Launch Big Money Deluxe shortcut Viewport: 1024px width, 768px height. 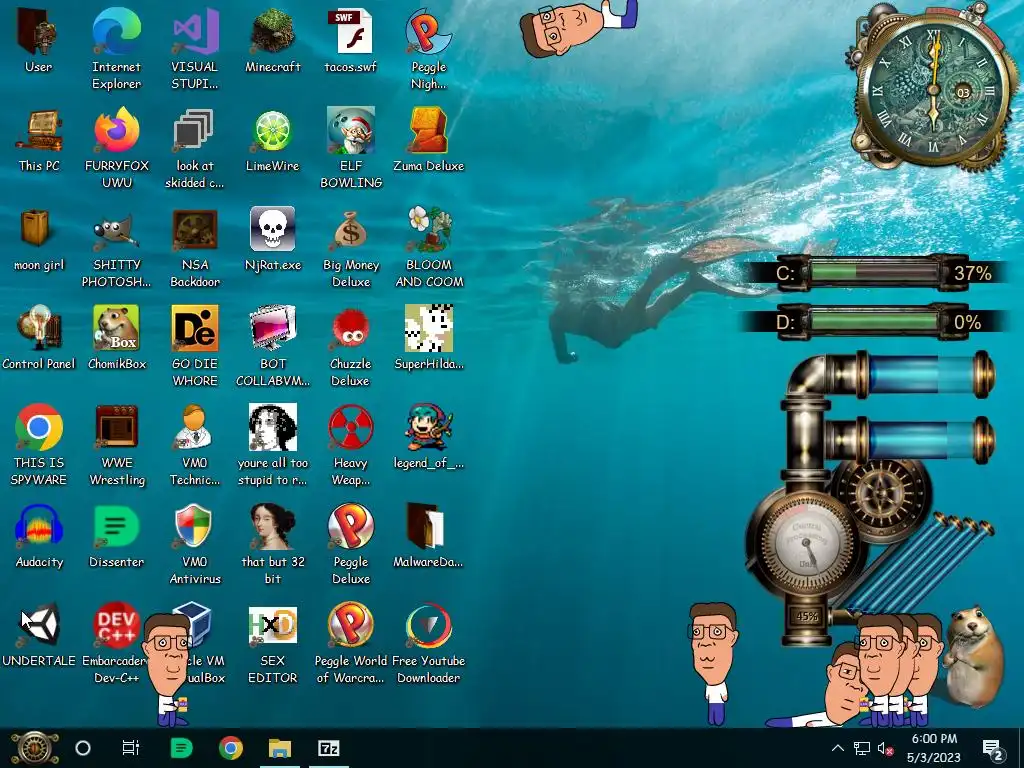350,248
